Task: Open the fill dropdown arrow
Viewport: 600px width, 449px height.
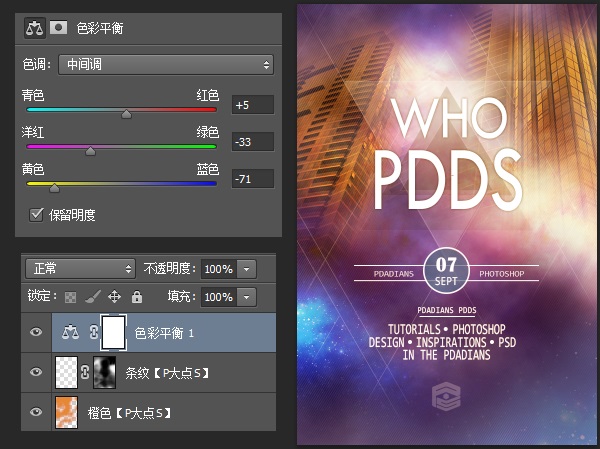Action: click(247, 297)
